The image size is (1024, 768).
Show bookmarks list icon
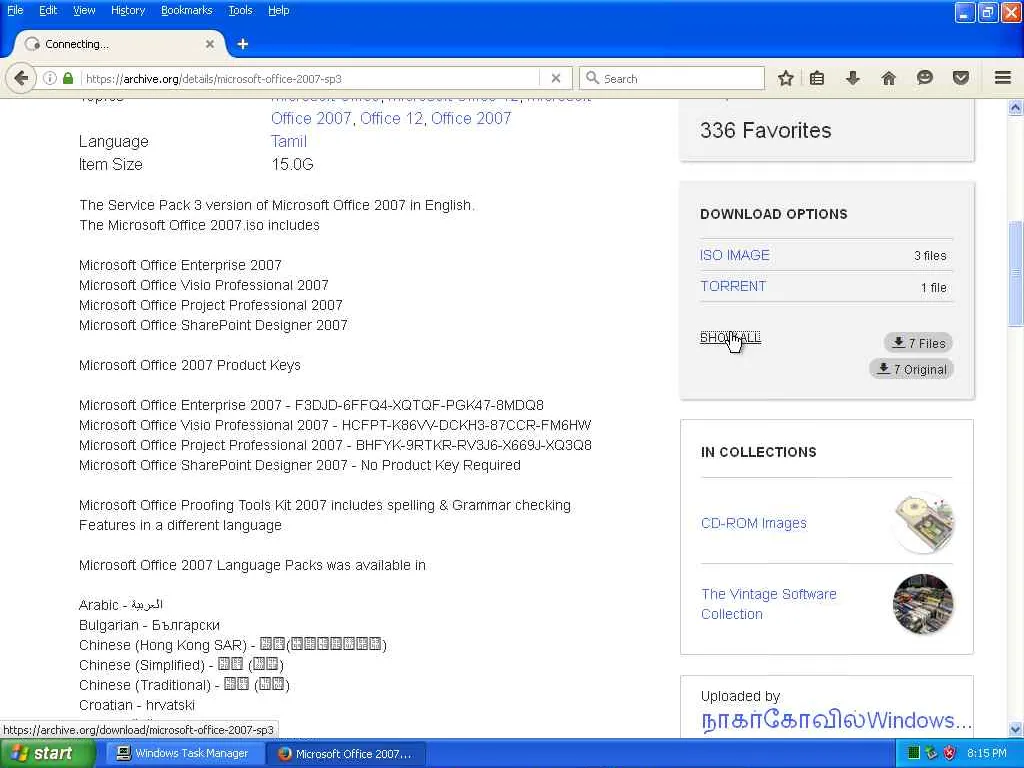(x=817, y=78)
